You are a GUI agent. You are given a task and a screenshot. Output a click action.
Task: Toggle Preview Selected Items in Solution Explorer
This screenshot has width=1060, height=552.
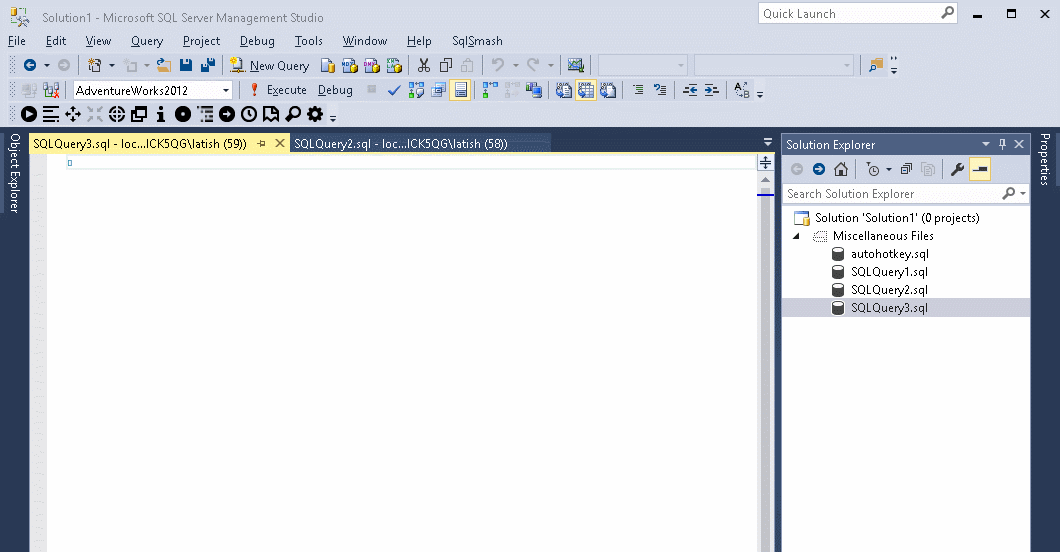tap(980, 169)
